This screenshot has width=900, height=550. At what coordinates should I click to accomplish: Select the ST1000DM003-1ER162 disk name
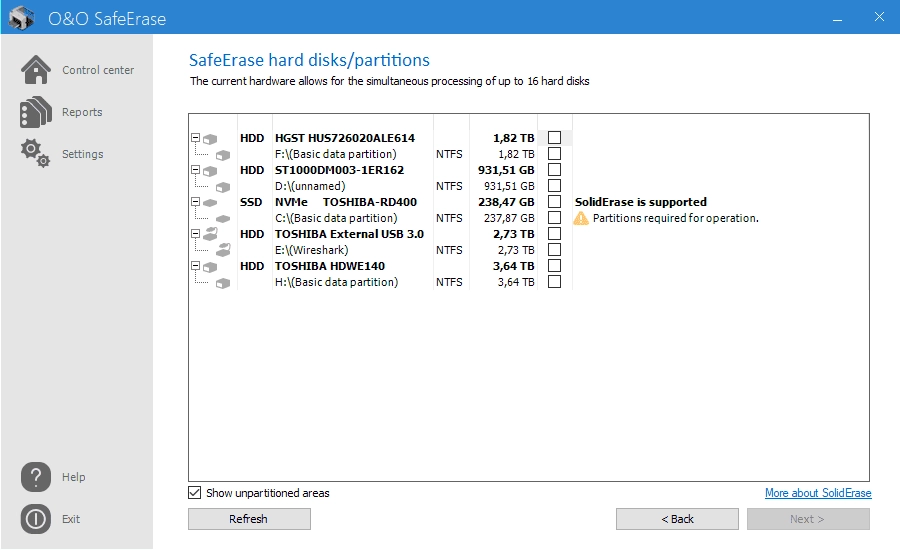(x=339, y=170)
